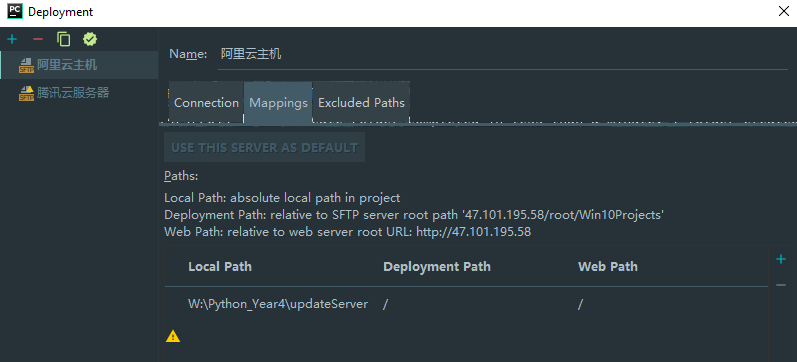Image resolution: width=797 pixels, height=362 pixels.
Task: Click the yellow warning triangle icon
Action: coord(173,336)
